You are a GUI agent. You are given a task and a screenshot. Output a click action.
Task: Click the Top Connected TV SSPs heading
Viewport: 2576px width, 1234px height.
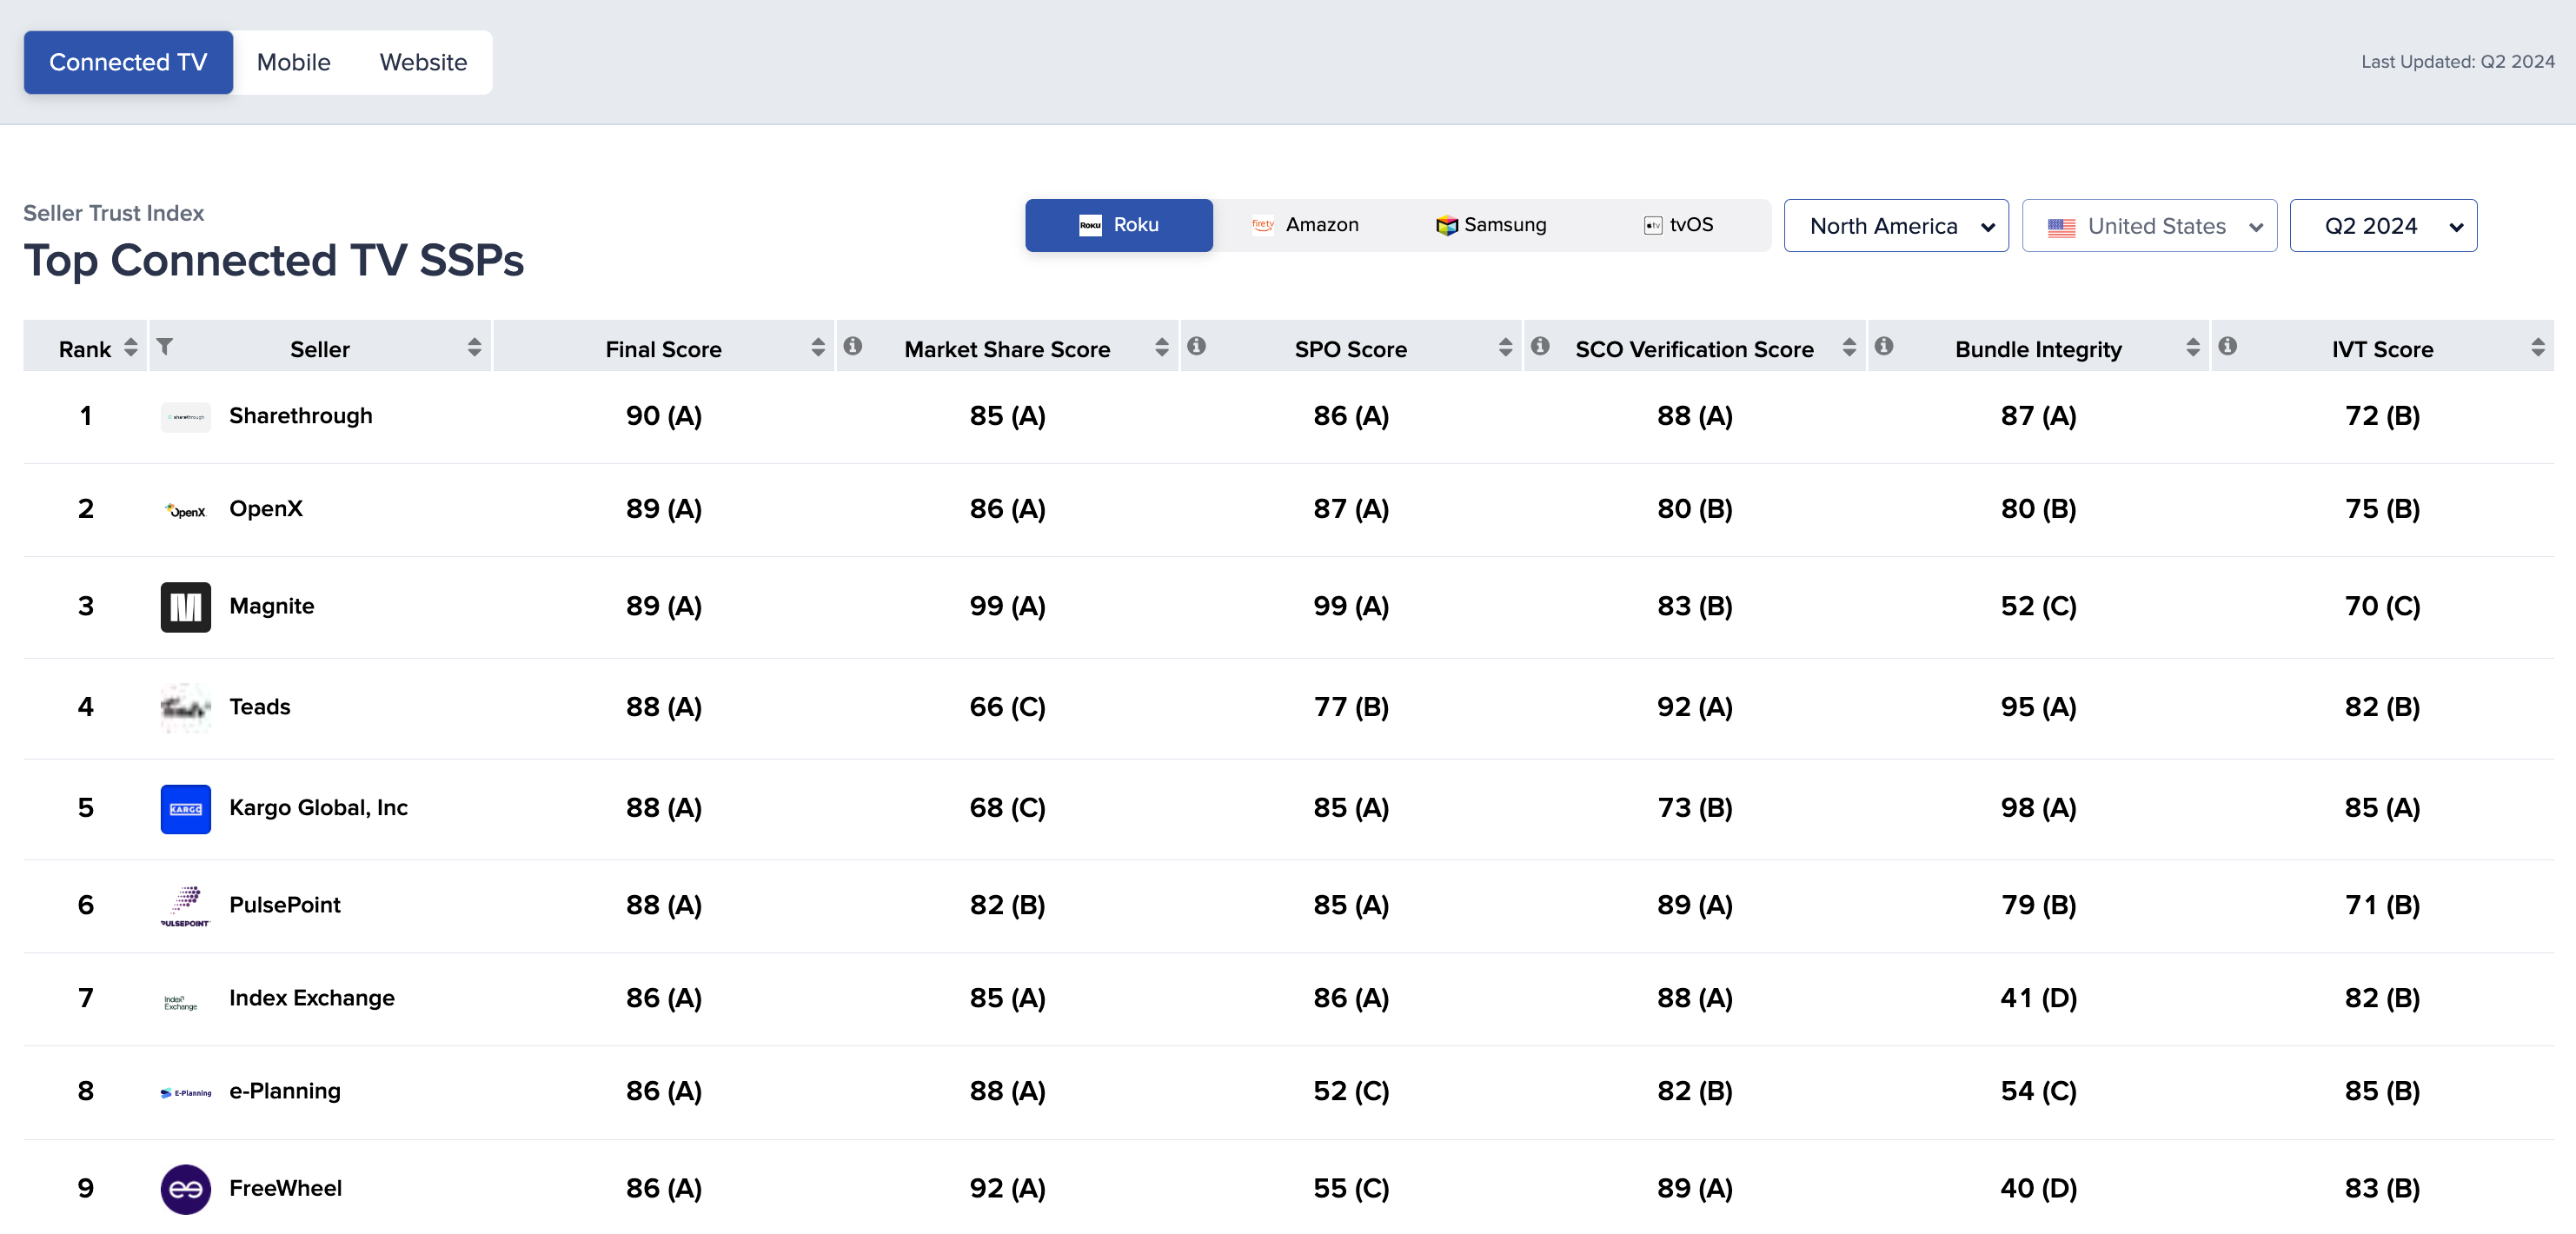[x=273, y=261]
